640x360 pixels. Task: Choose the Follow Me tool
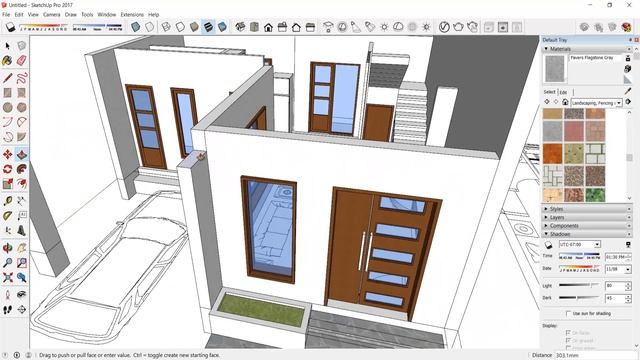[x=22, y=169]
